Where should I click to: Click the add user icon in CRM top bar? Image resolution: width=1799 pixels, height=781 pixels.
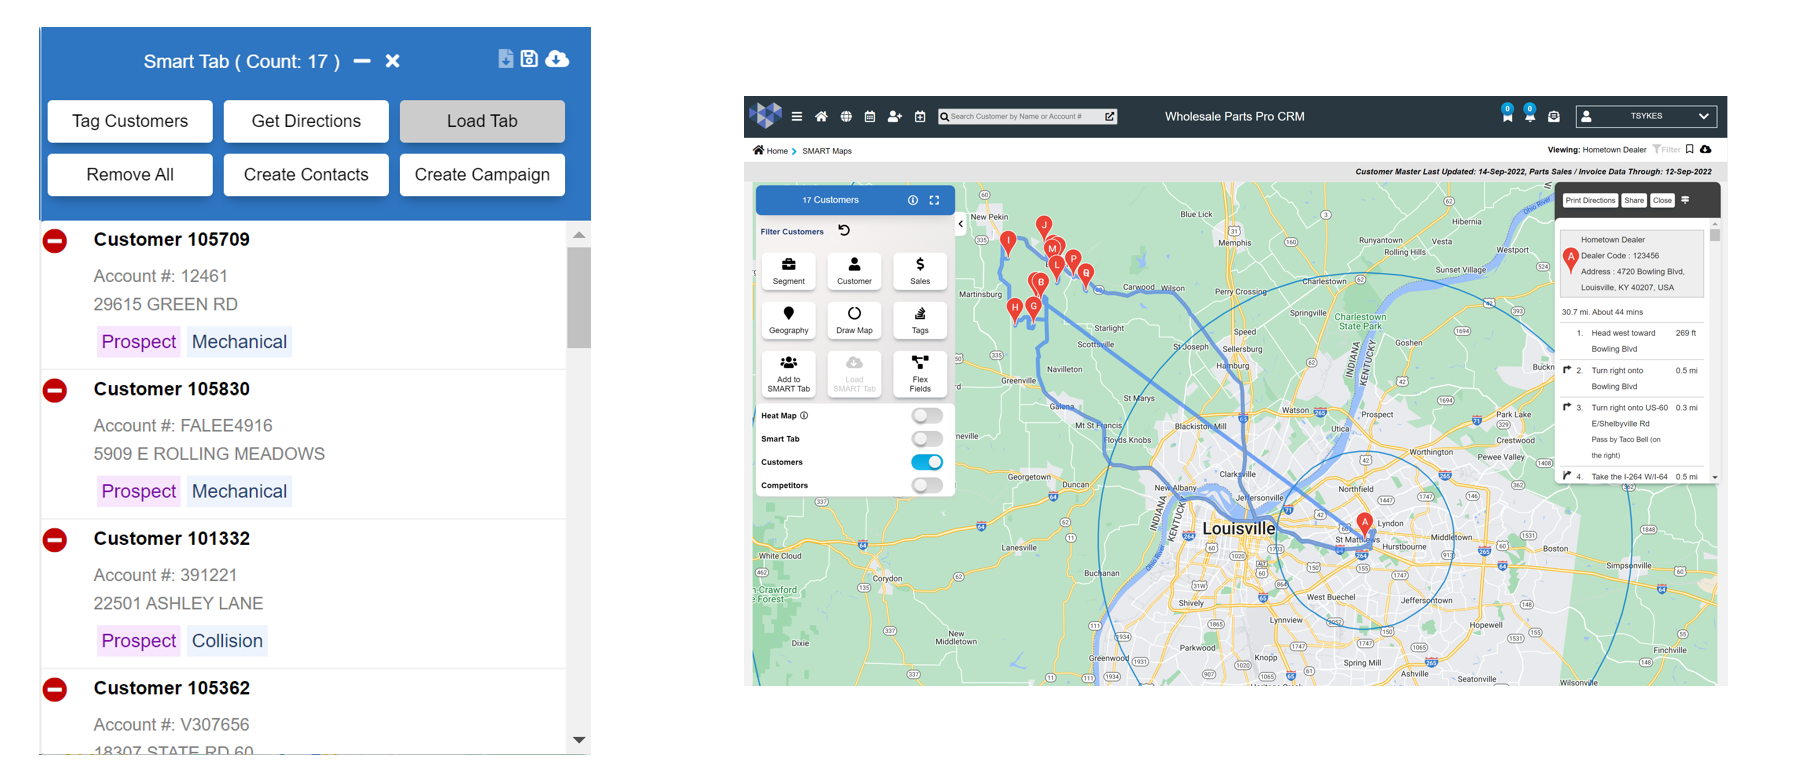point(895,117)
